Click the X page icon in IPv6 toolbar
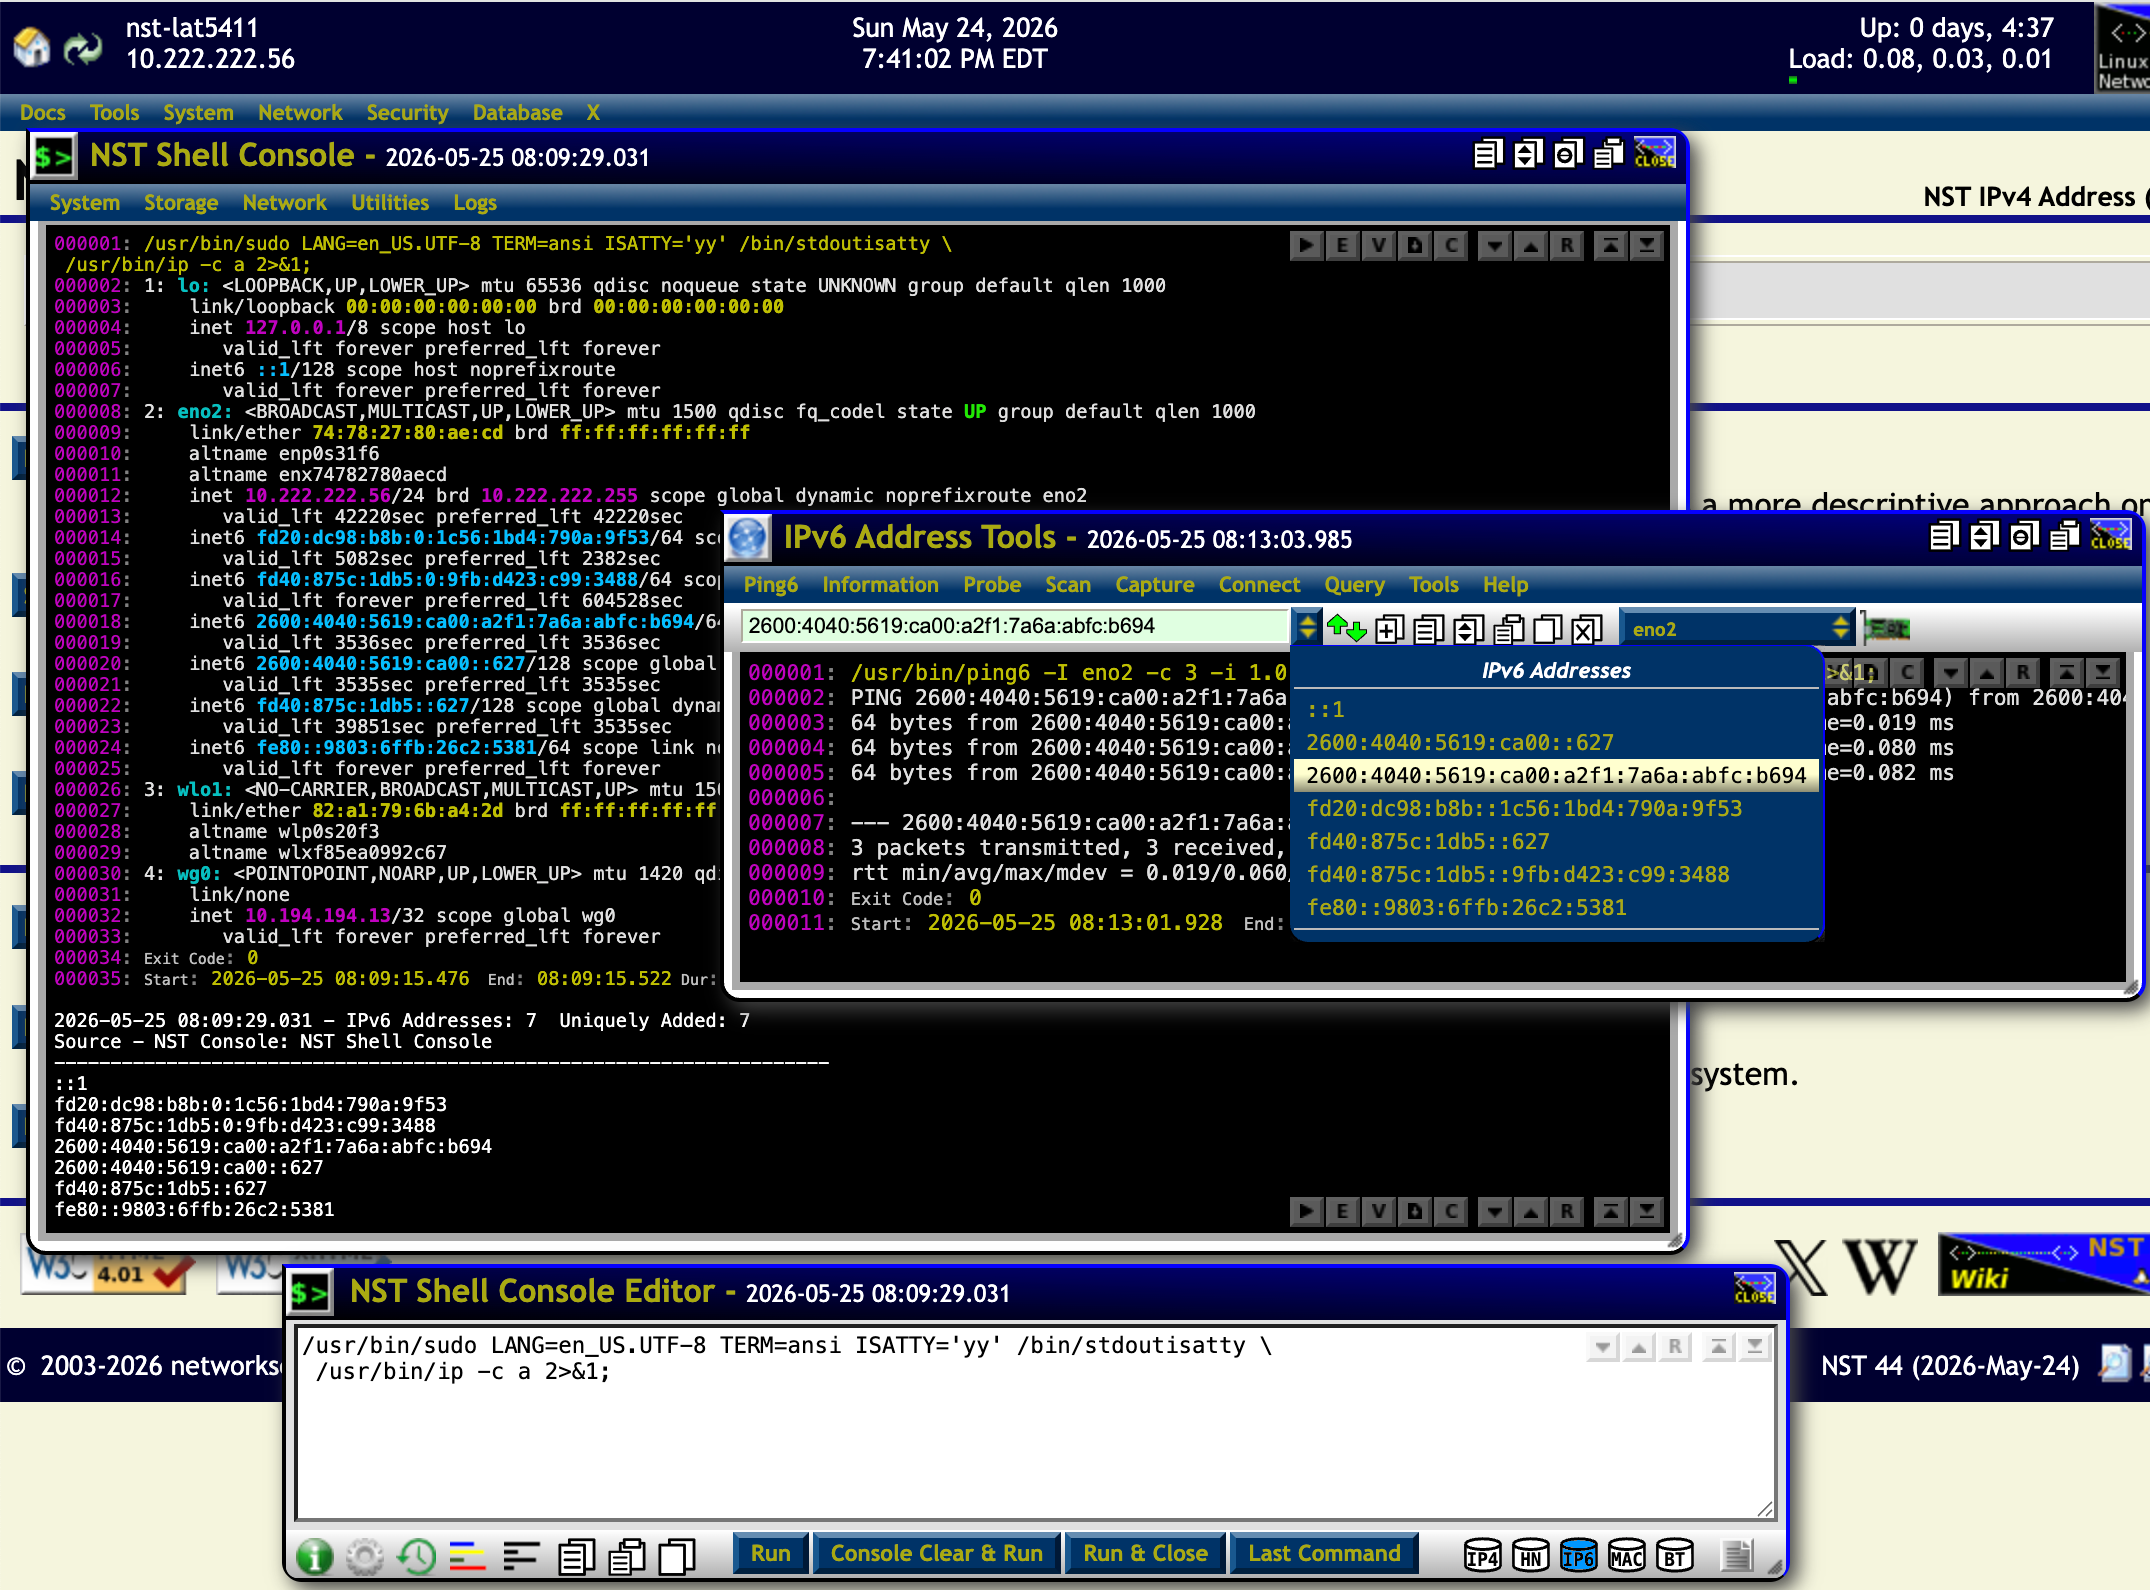This screenshot has width=2150, height=1590. pos(1586,629)
